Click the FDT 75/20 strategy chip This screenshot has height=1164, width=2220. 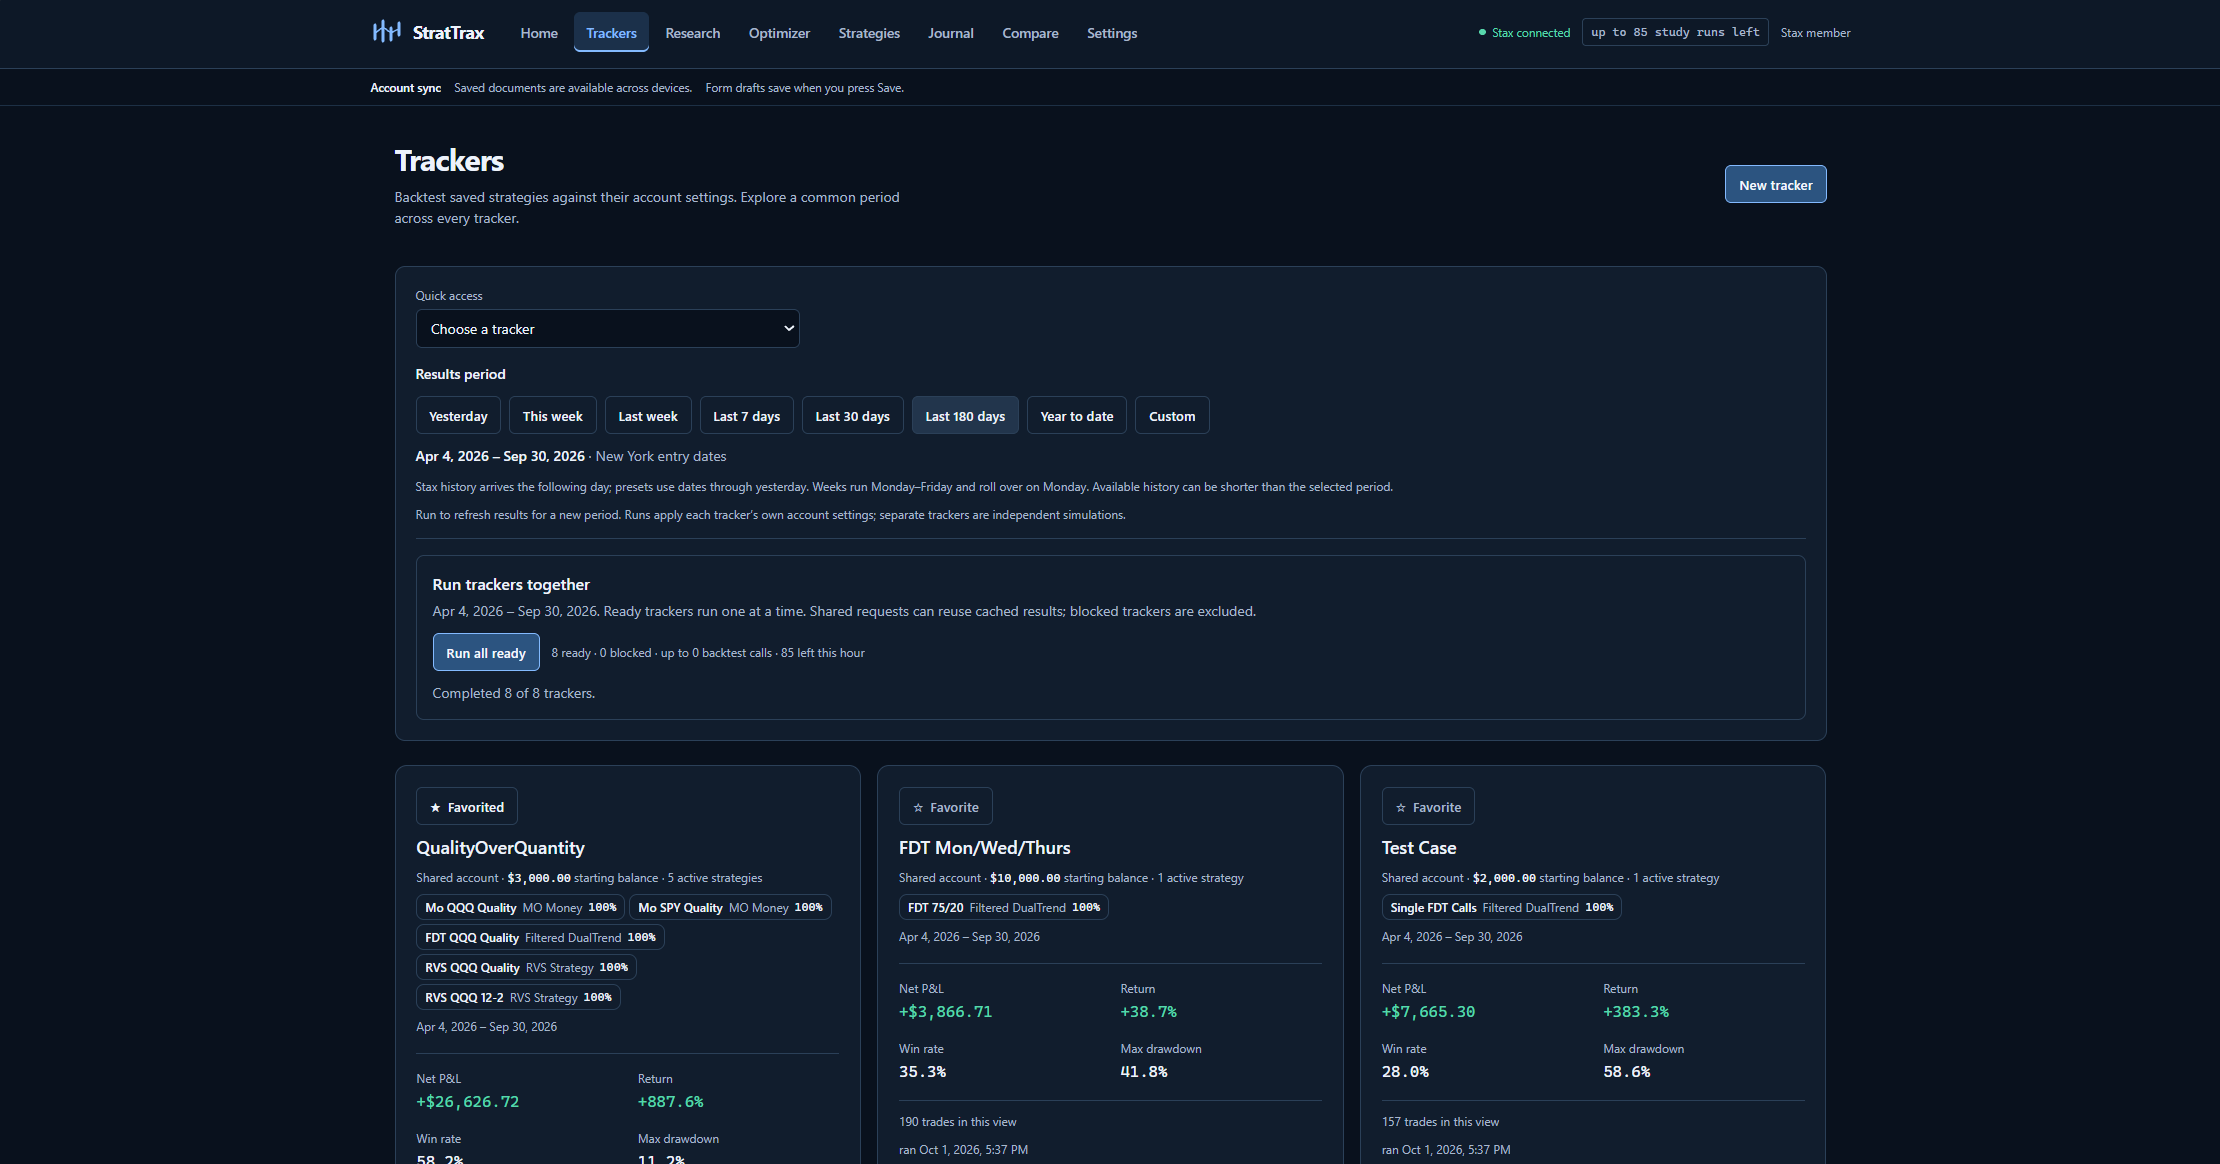[x=1003, y=908]
